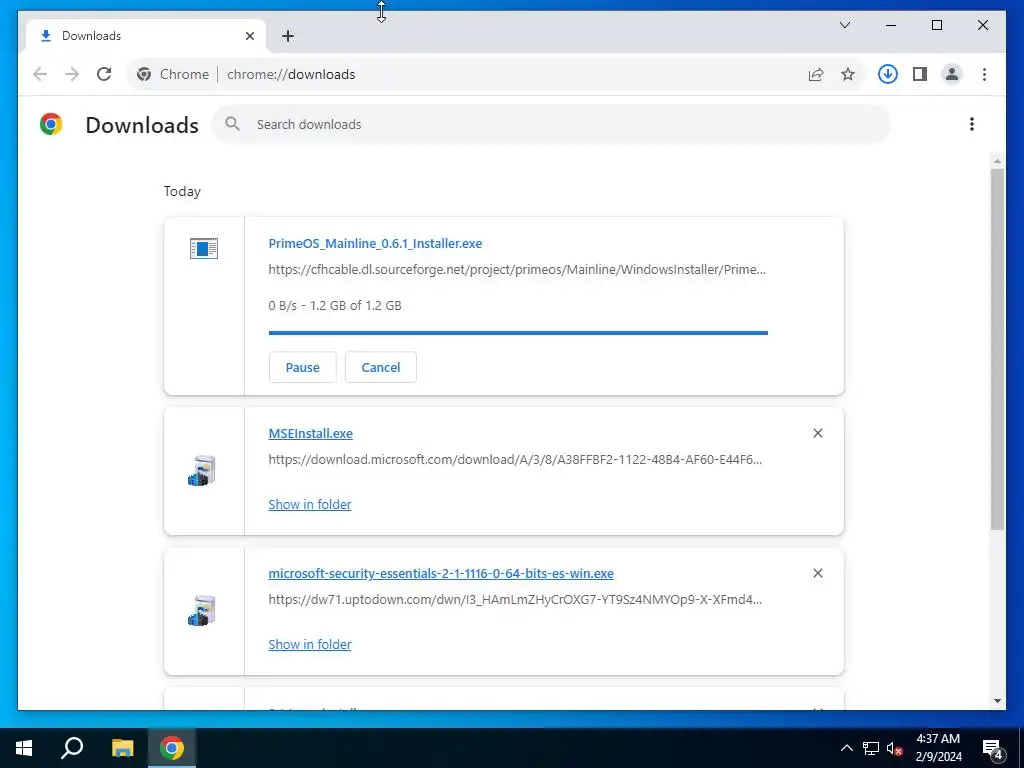This screenshot has width=1024, height=768.
Task: Click the Chrome logo beside Downloads
Action: tap(51, 124)
